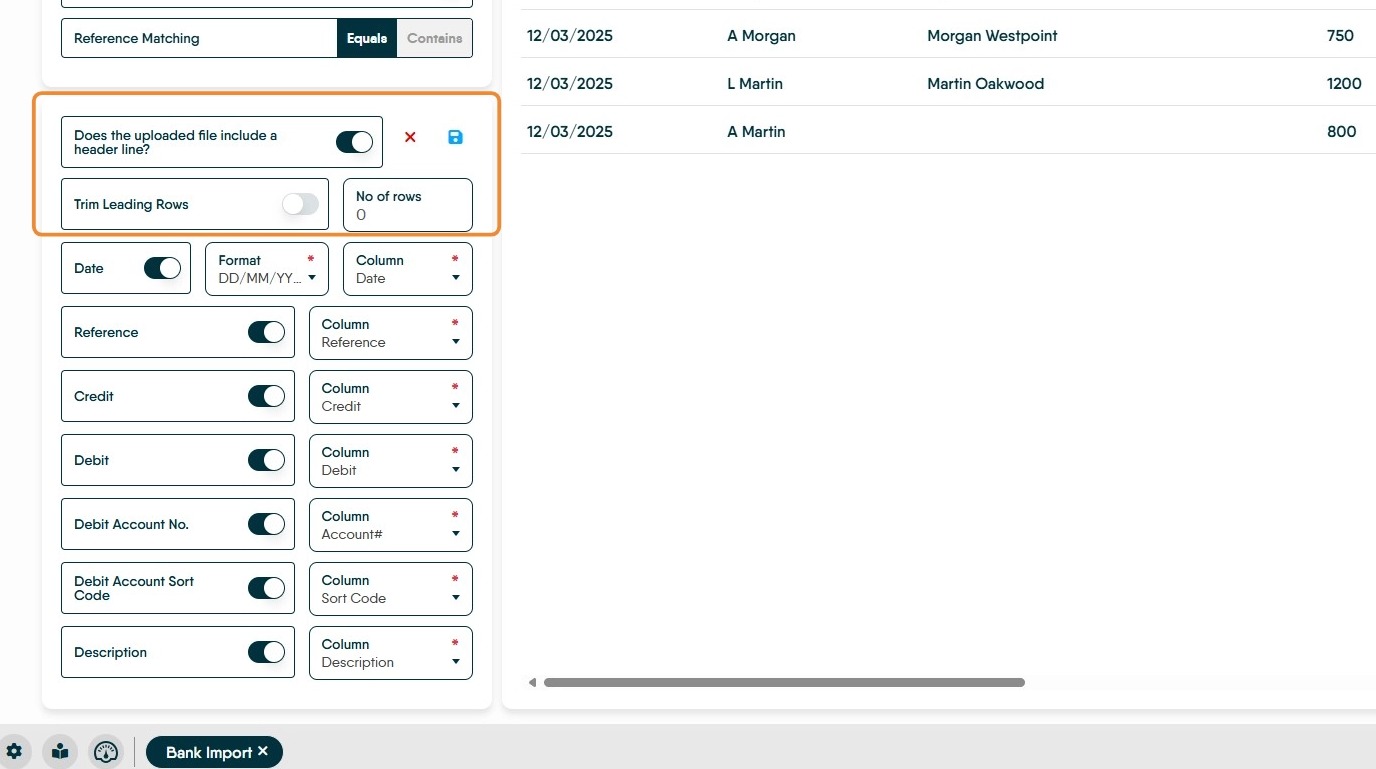The image size is (1376, 769).
Task: Turn off the Date toggle
Action: click(163, 268)
